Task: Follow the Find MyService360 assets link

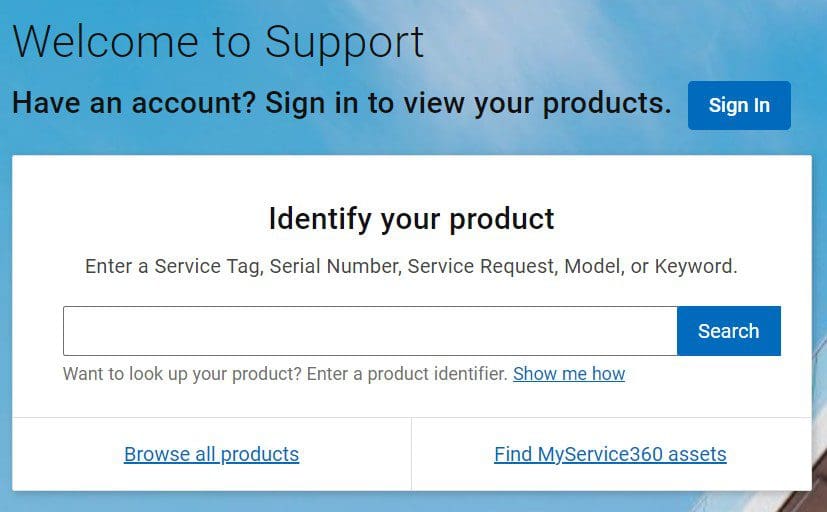Action: [x=610, y=454]
